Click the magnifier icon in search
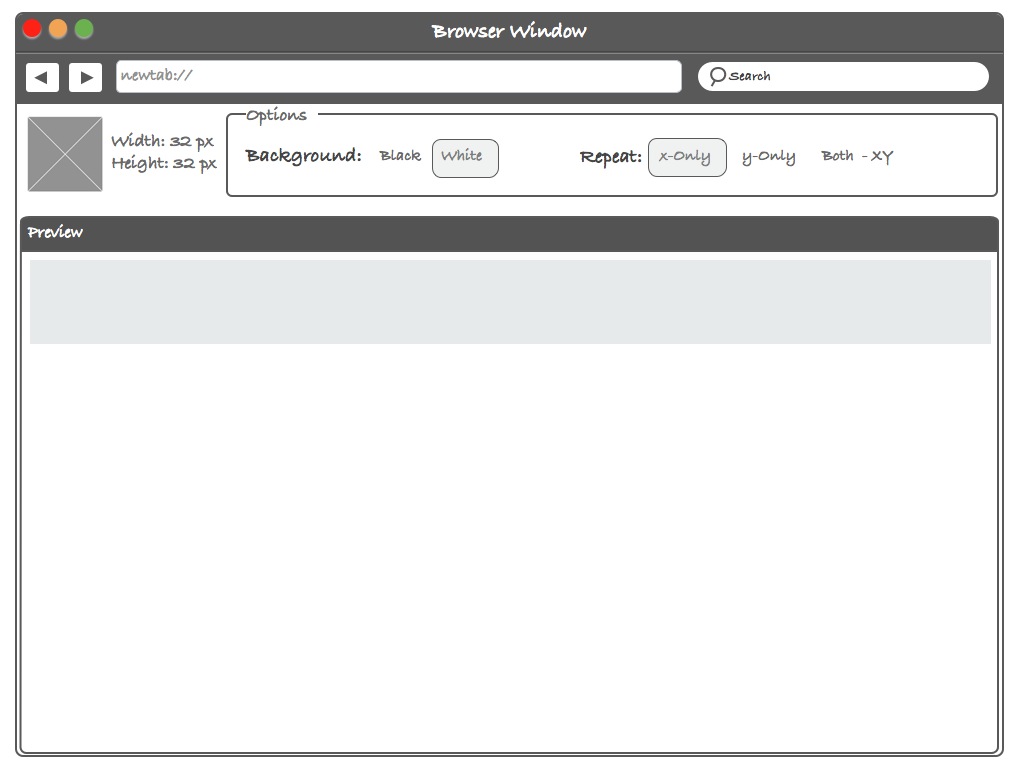 point(717,76)
